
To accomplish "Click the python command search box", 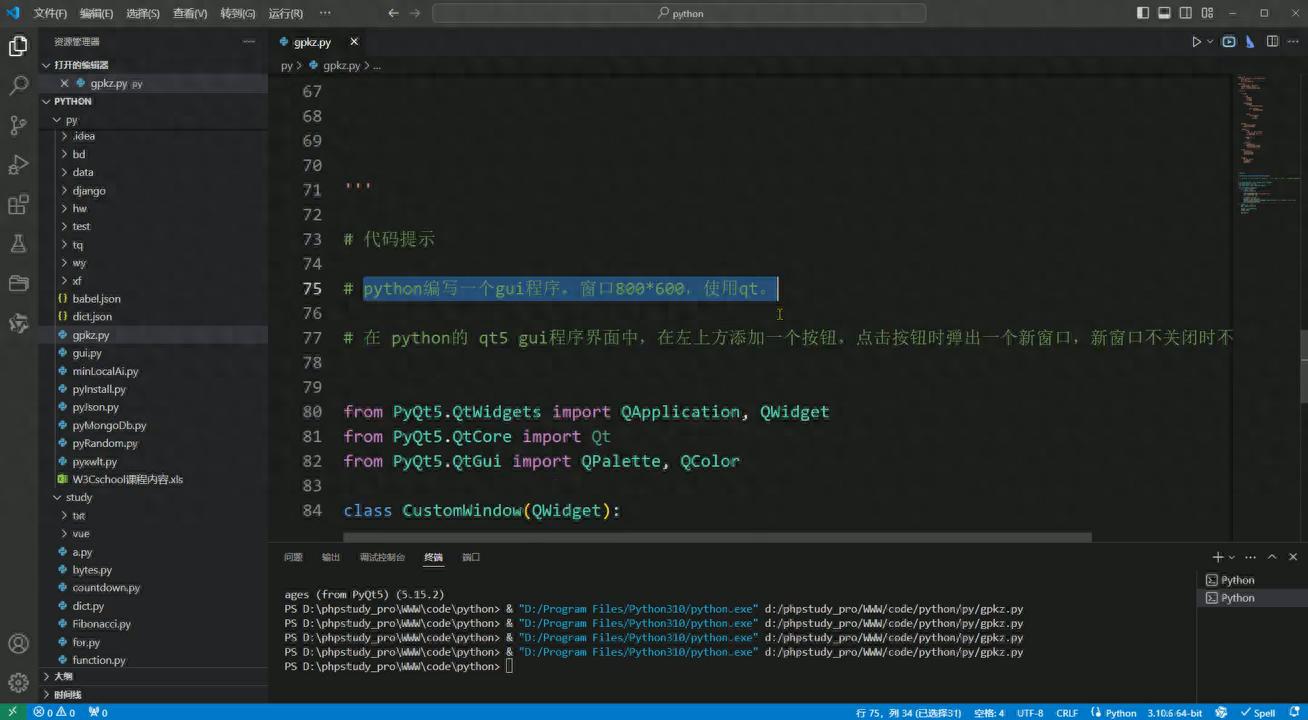I will pyautogui.click(x=679, y=13).
